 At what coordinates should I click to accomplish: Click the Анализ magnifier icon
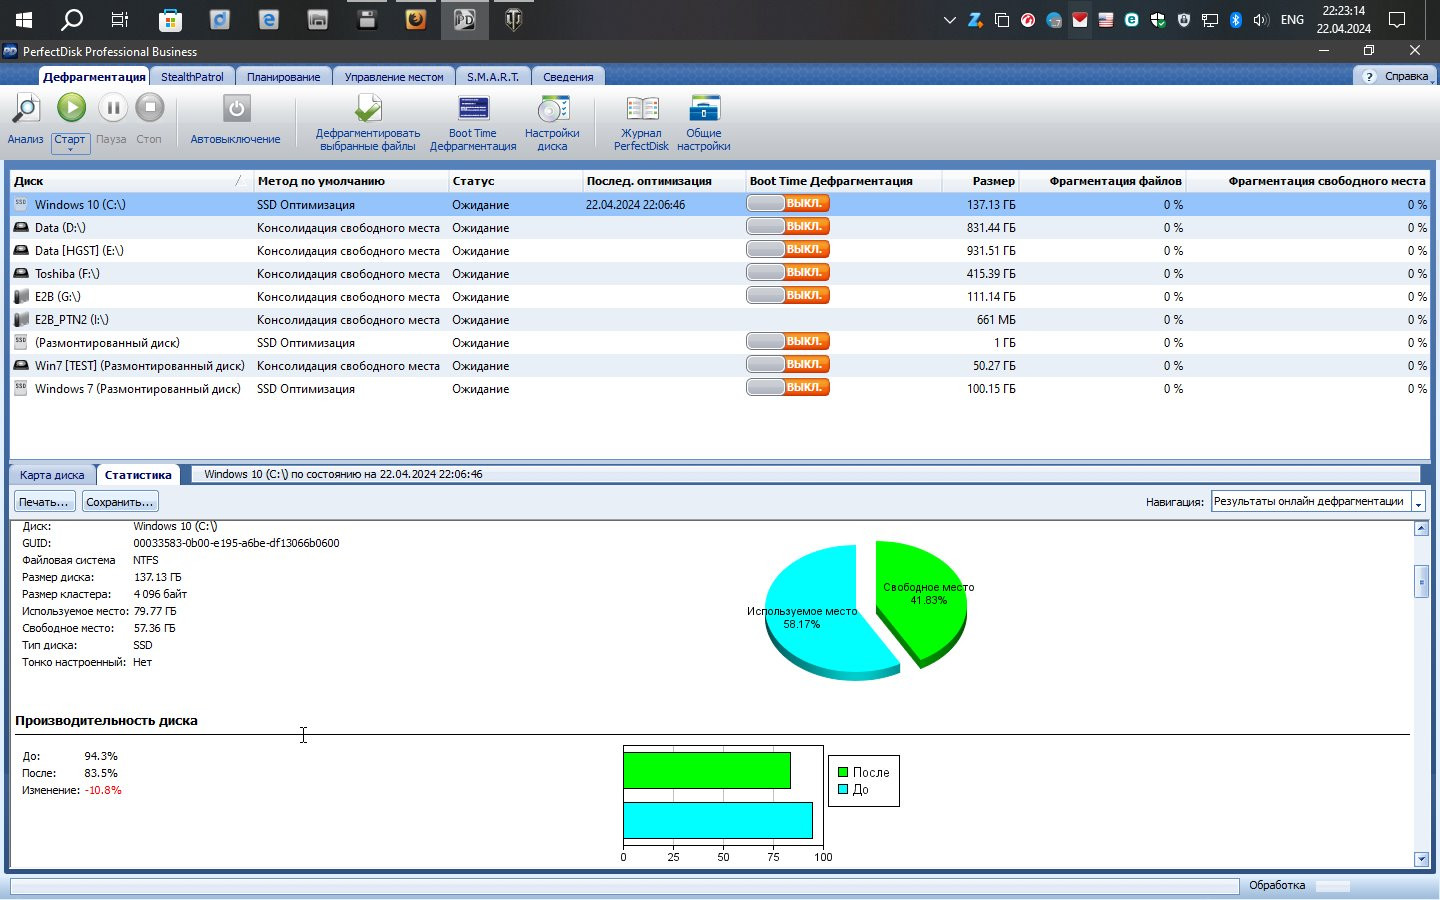[25, 109]
